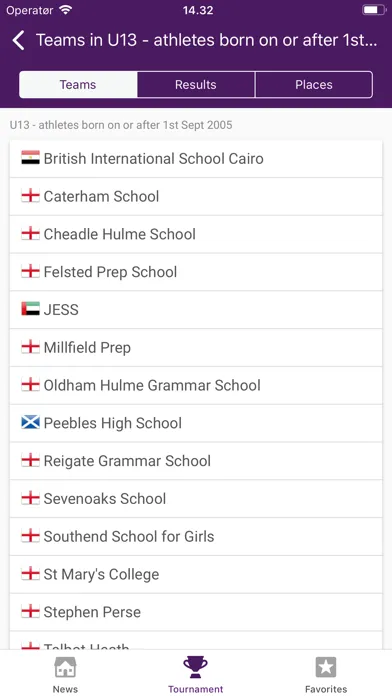Open Felsted Prep School team
This screenshot has height=696, width=392.
(x=196, y=272)
